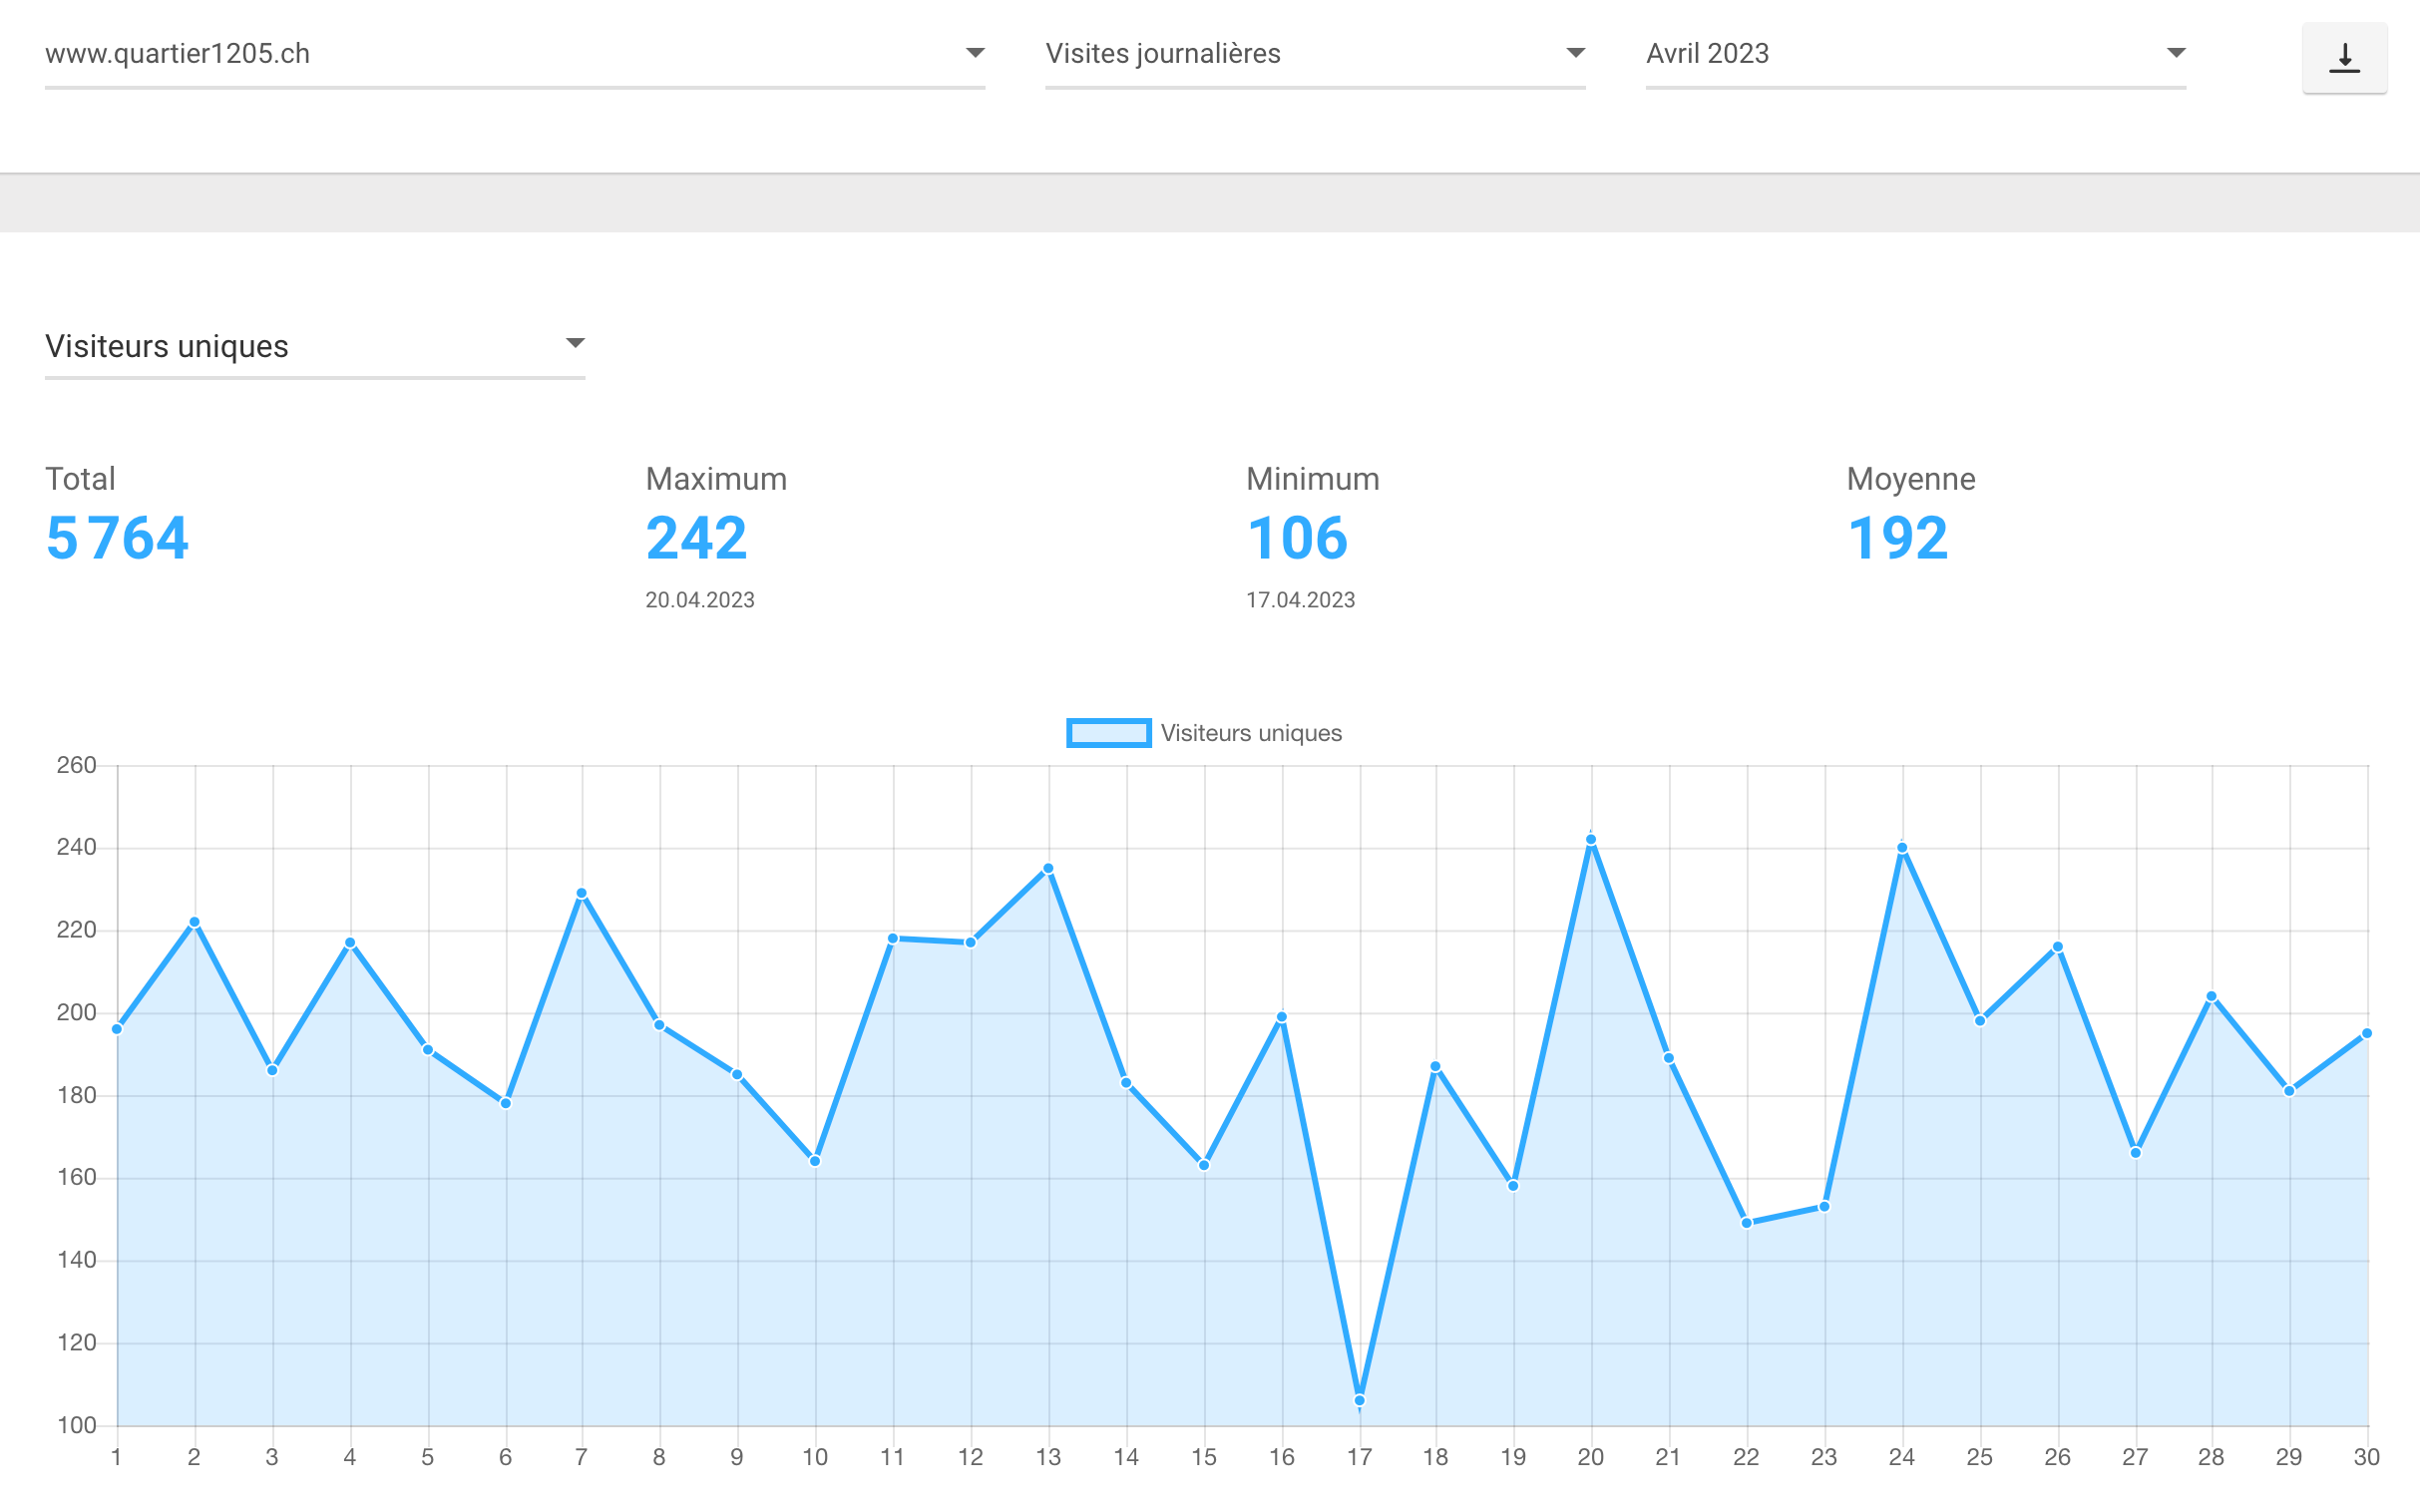Select the data point for day 13
The image size is (2420, 1512).
coord(1048,869)
